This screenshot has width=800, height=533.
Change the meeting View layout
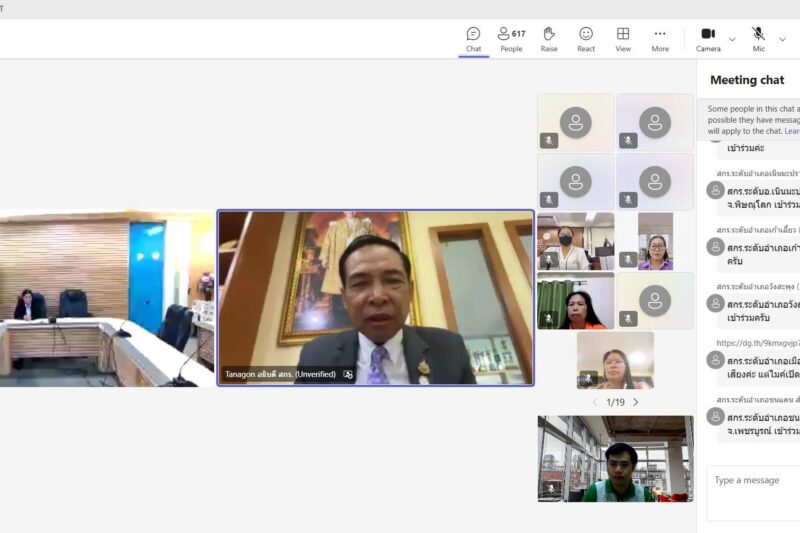623,39
